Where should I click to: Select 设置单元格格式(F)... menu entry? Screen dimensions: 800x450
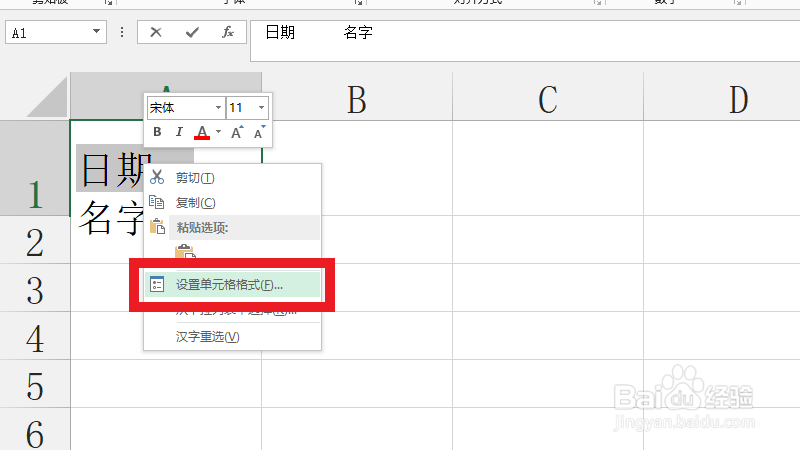coord(233,285)
